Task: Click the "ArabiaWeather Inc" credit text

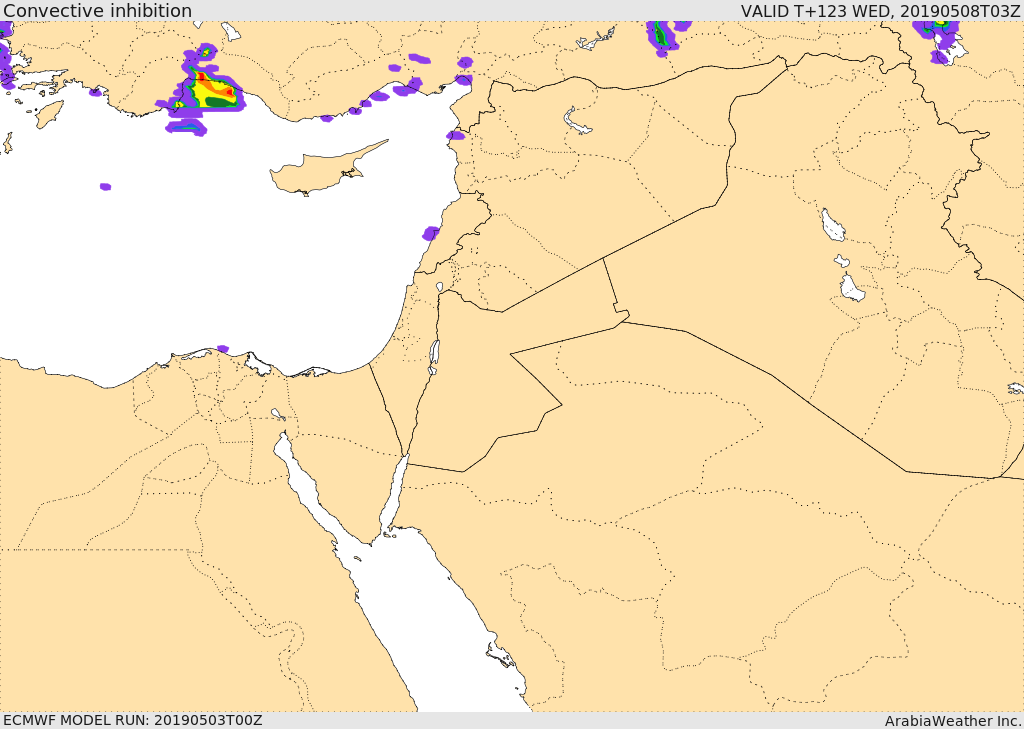Action: point(953,721)
